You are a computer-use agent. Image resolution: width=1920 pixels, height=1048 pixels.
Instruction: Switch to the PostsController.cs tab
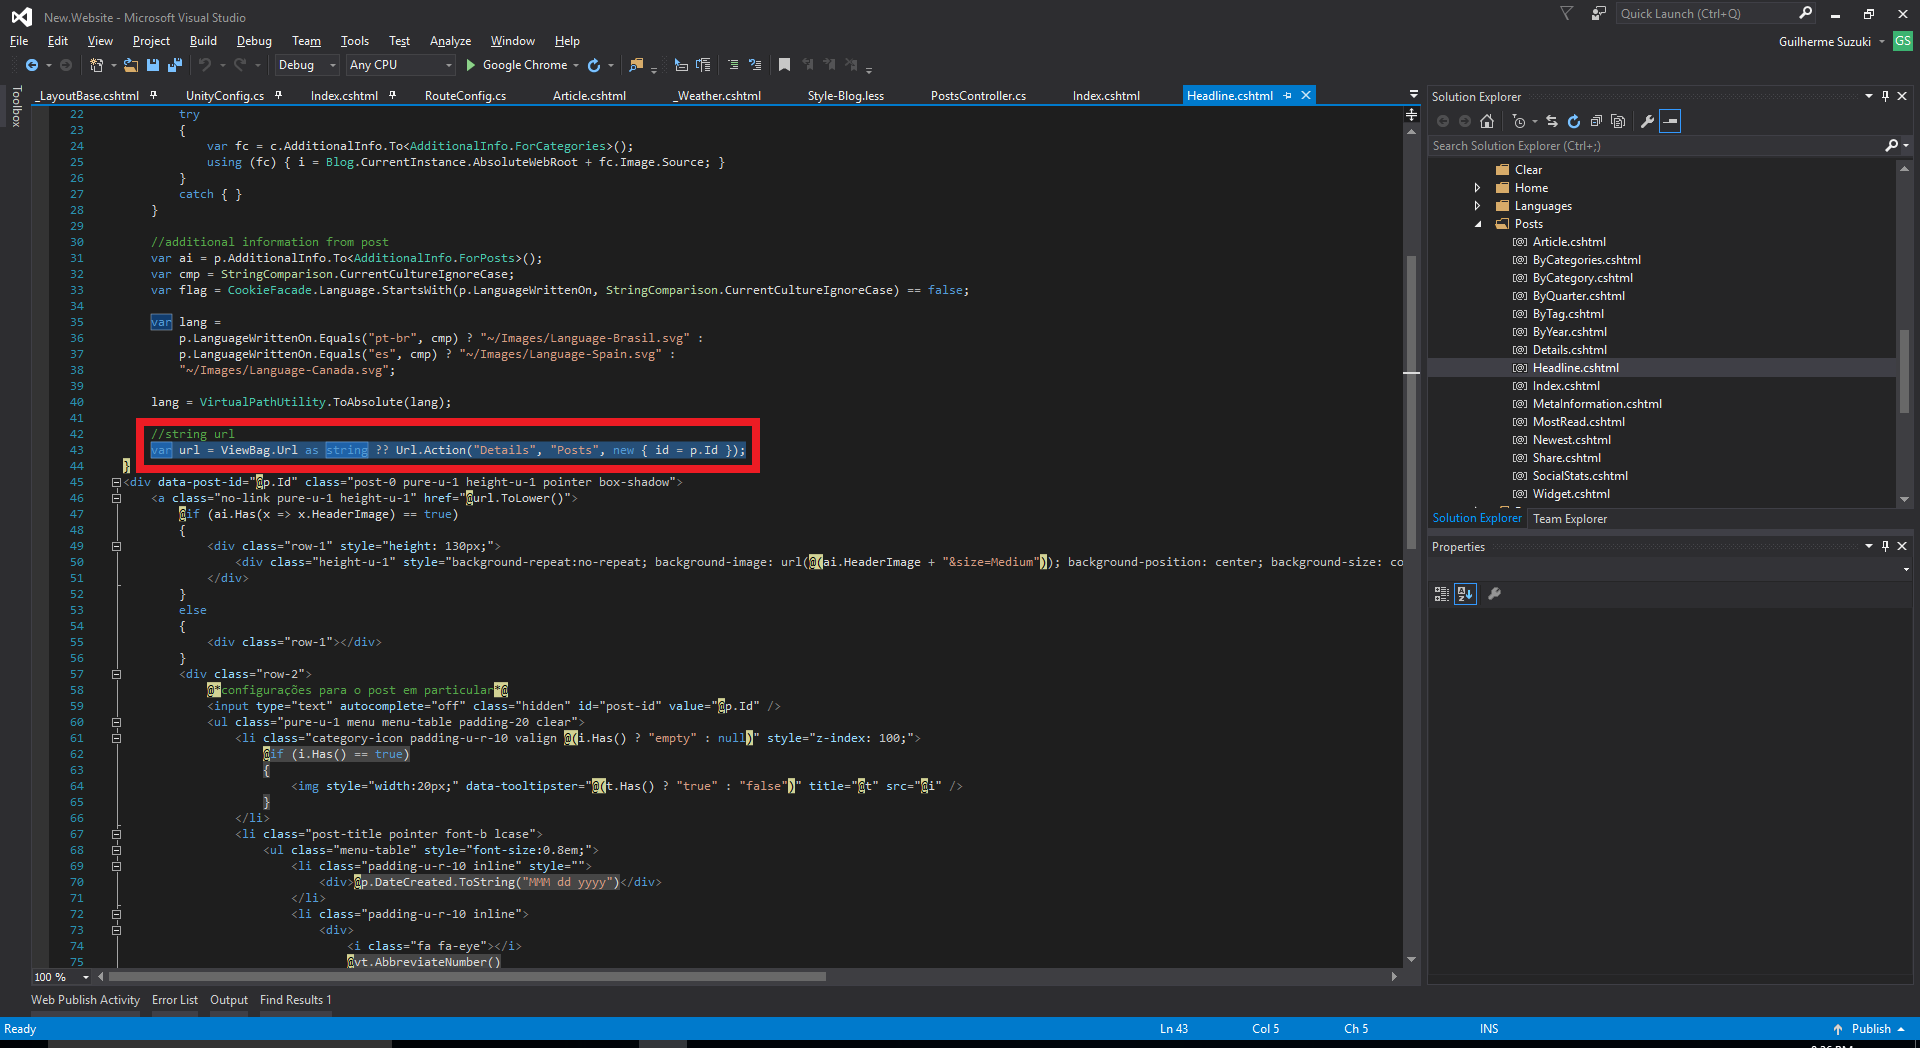click(x=977, y=96)
